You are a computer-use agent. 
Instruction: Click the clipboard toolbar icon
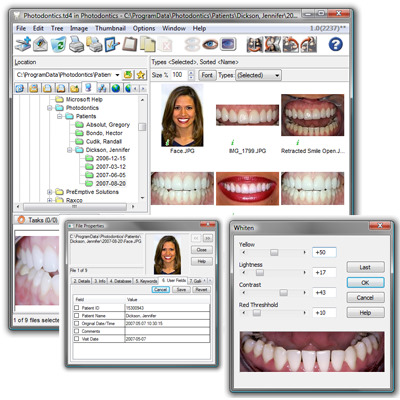click(130, 44)
